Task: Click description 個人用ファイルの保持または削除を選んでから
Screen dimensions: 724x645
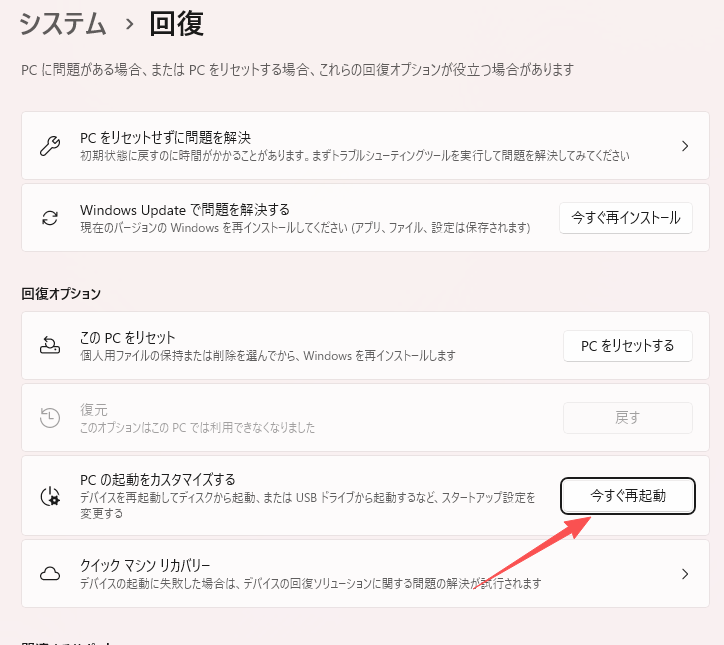Action: pos(268,356)
